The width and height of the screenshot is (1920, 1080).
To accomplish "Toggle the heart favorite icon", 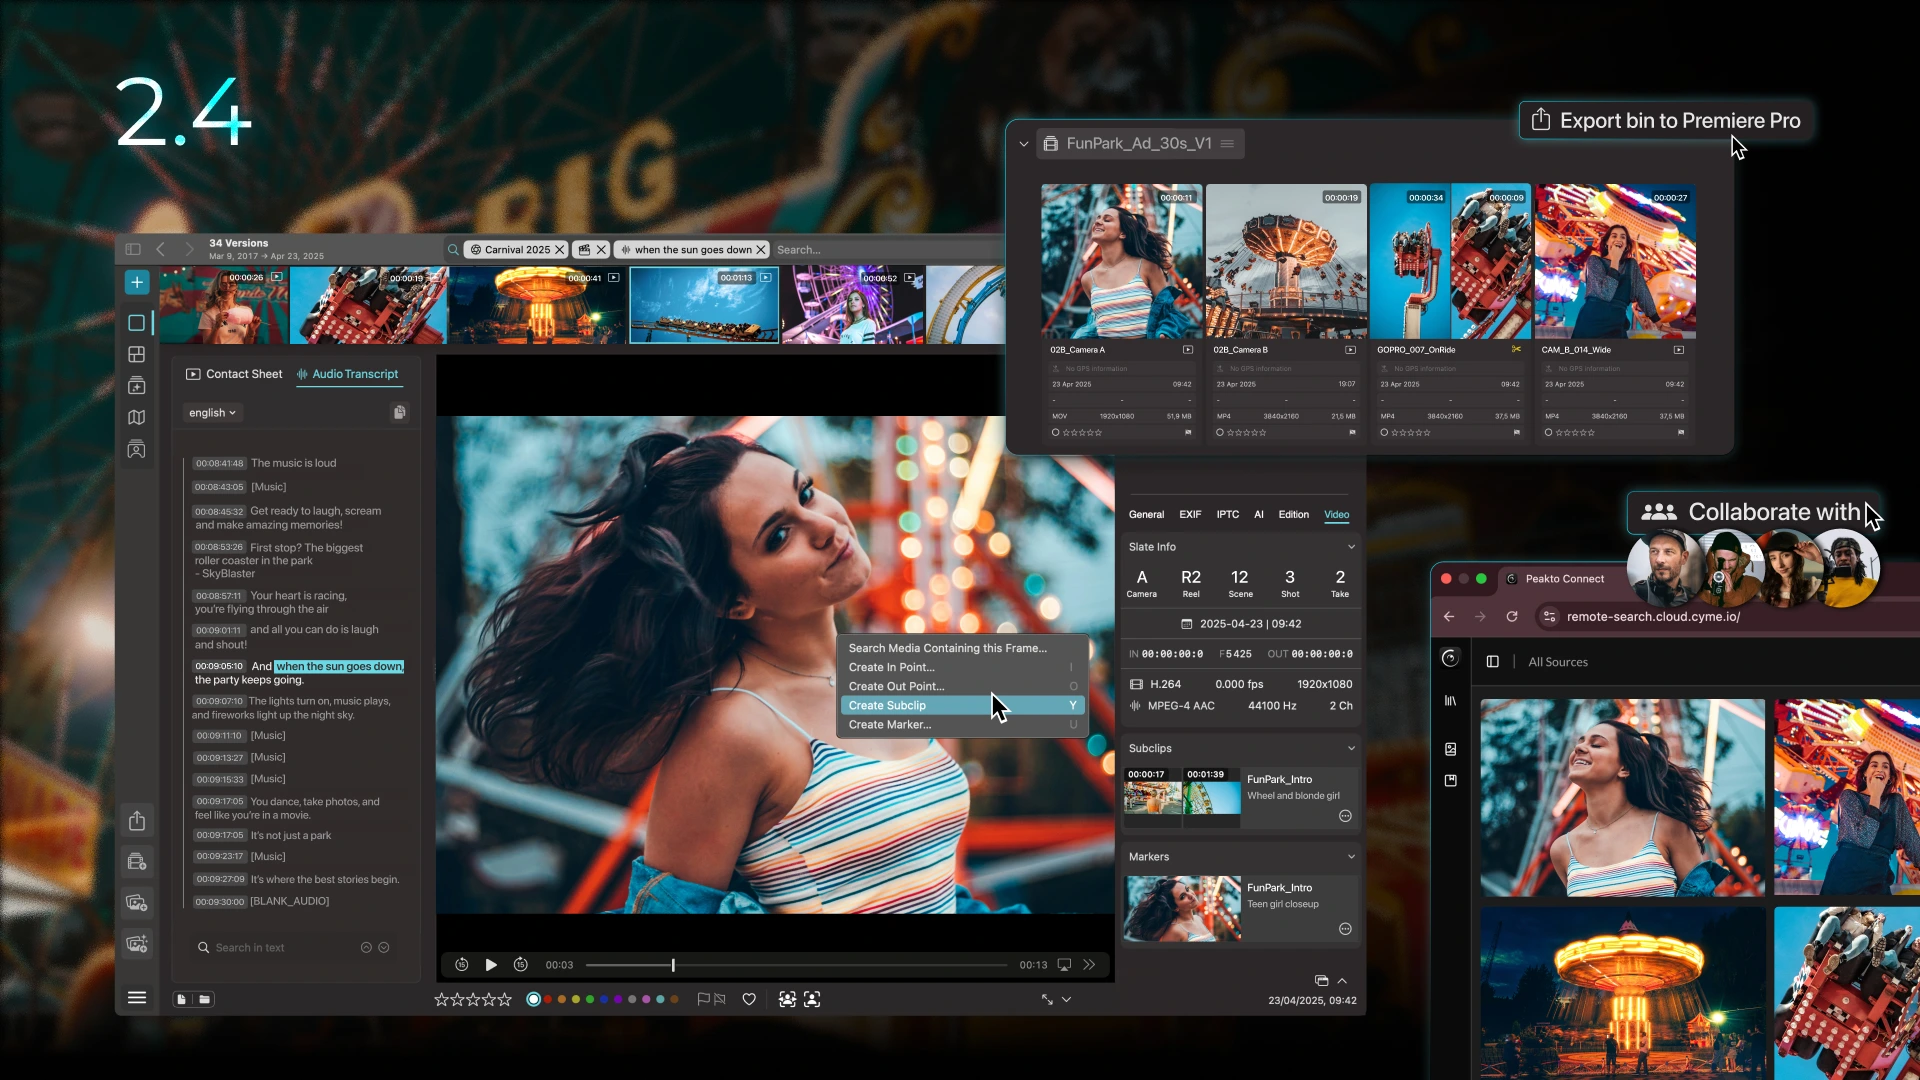I will [749, 999].
